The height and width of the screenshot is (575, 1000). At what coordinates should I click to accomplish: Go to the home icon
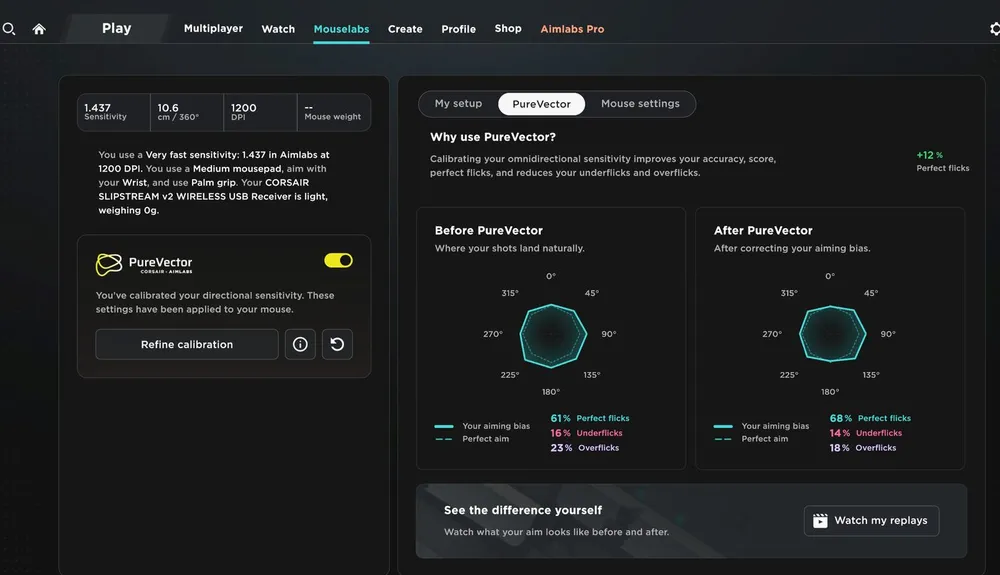[39, 29]
